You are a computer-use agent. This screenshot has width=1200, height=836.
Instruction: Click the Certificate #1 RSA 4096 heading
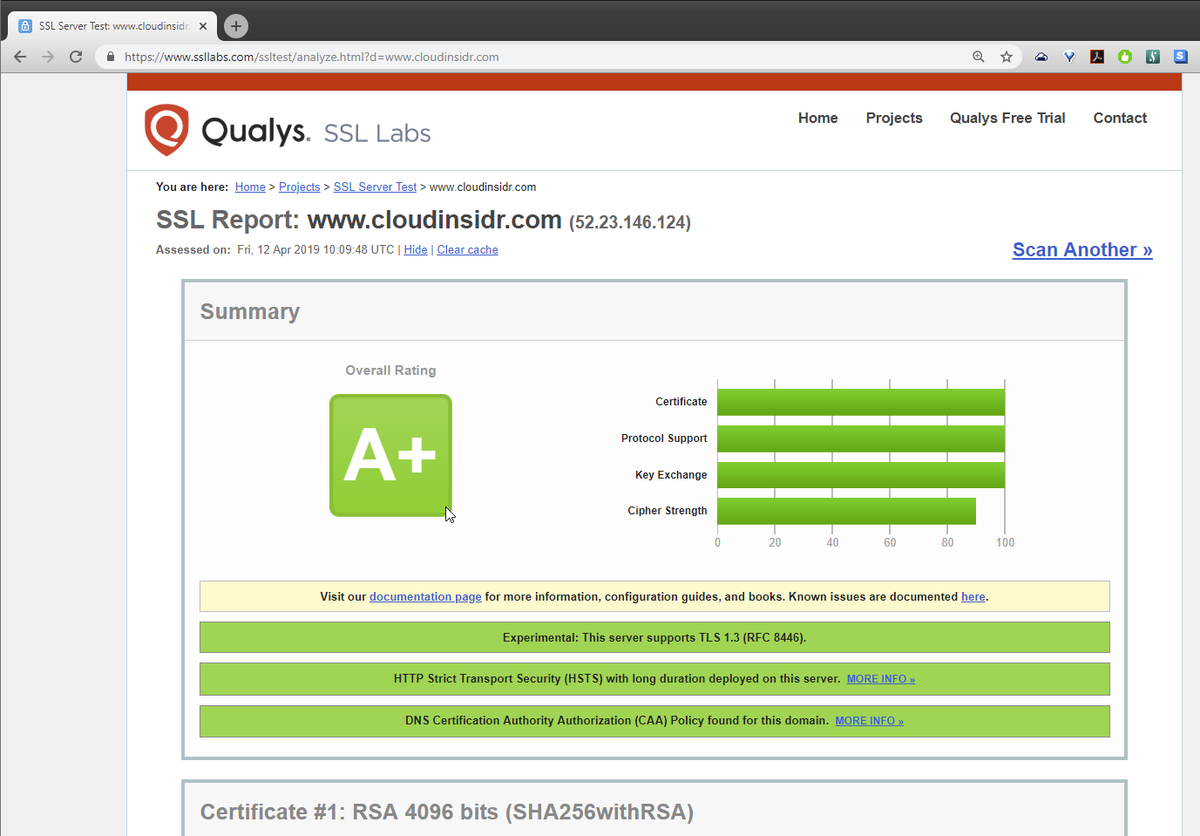coord(447,812)
